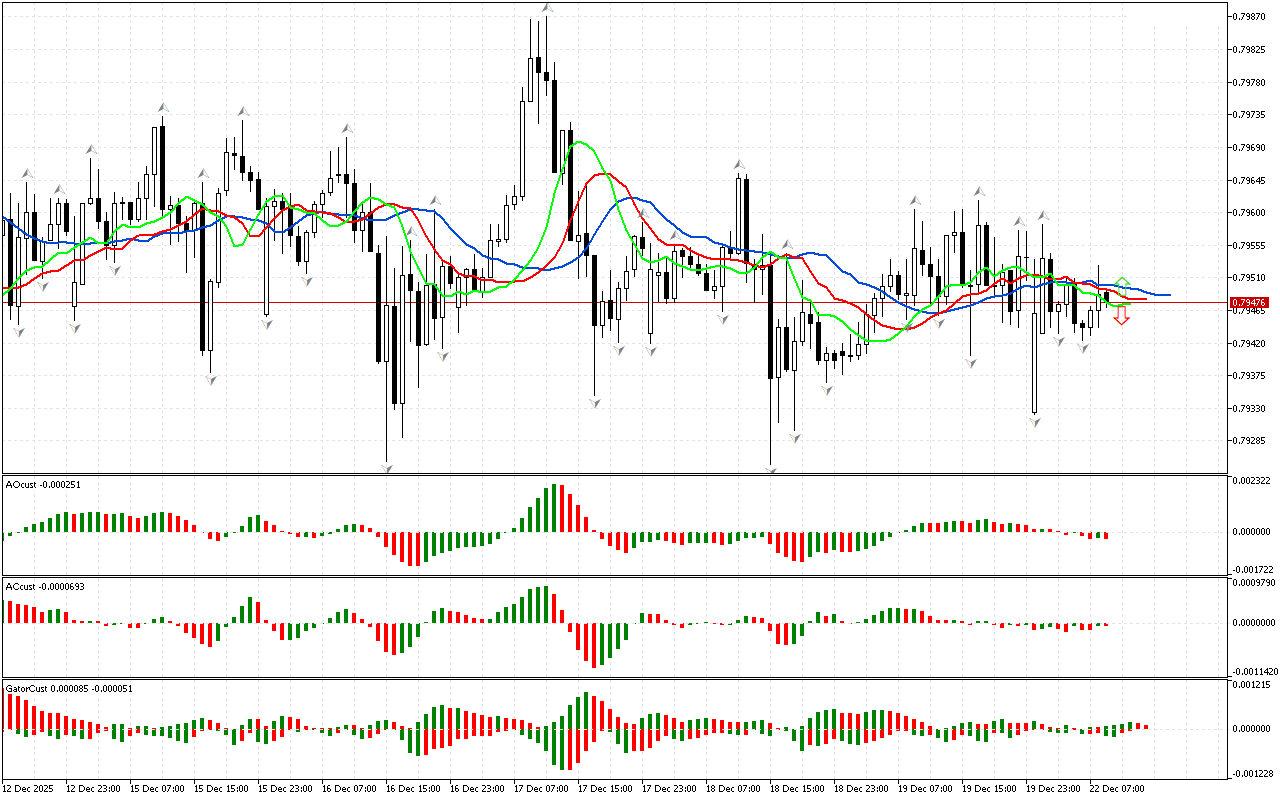Click the 17 Dec 07:00 time axis label
Screen dimensions: 1280x800
coord(540,789)
